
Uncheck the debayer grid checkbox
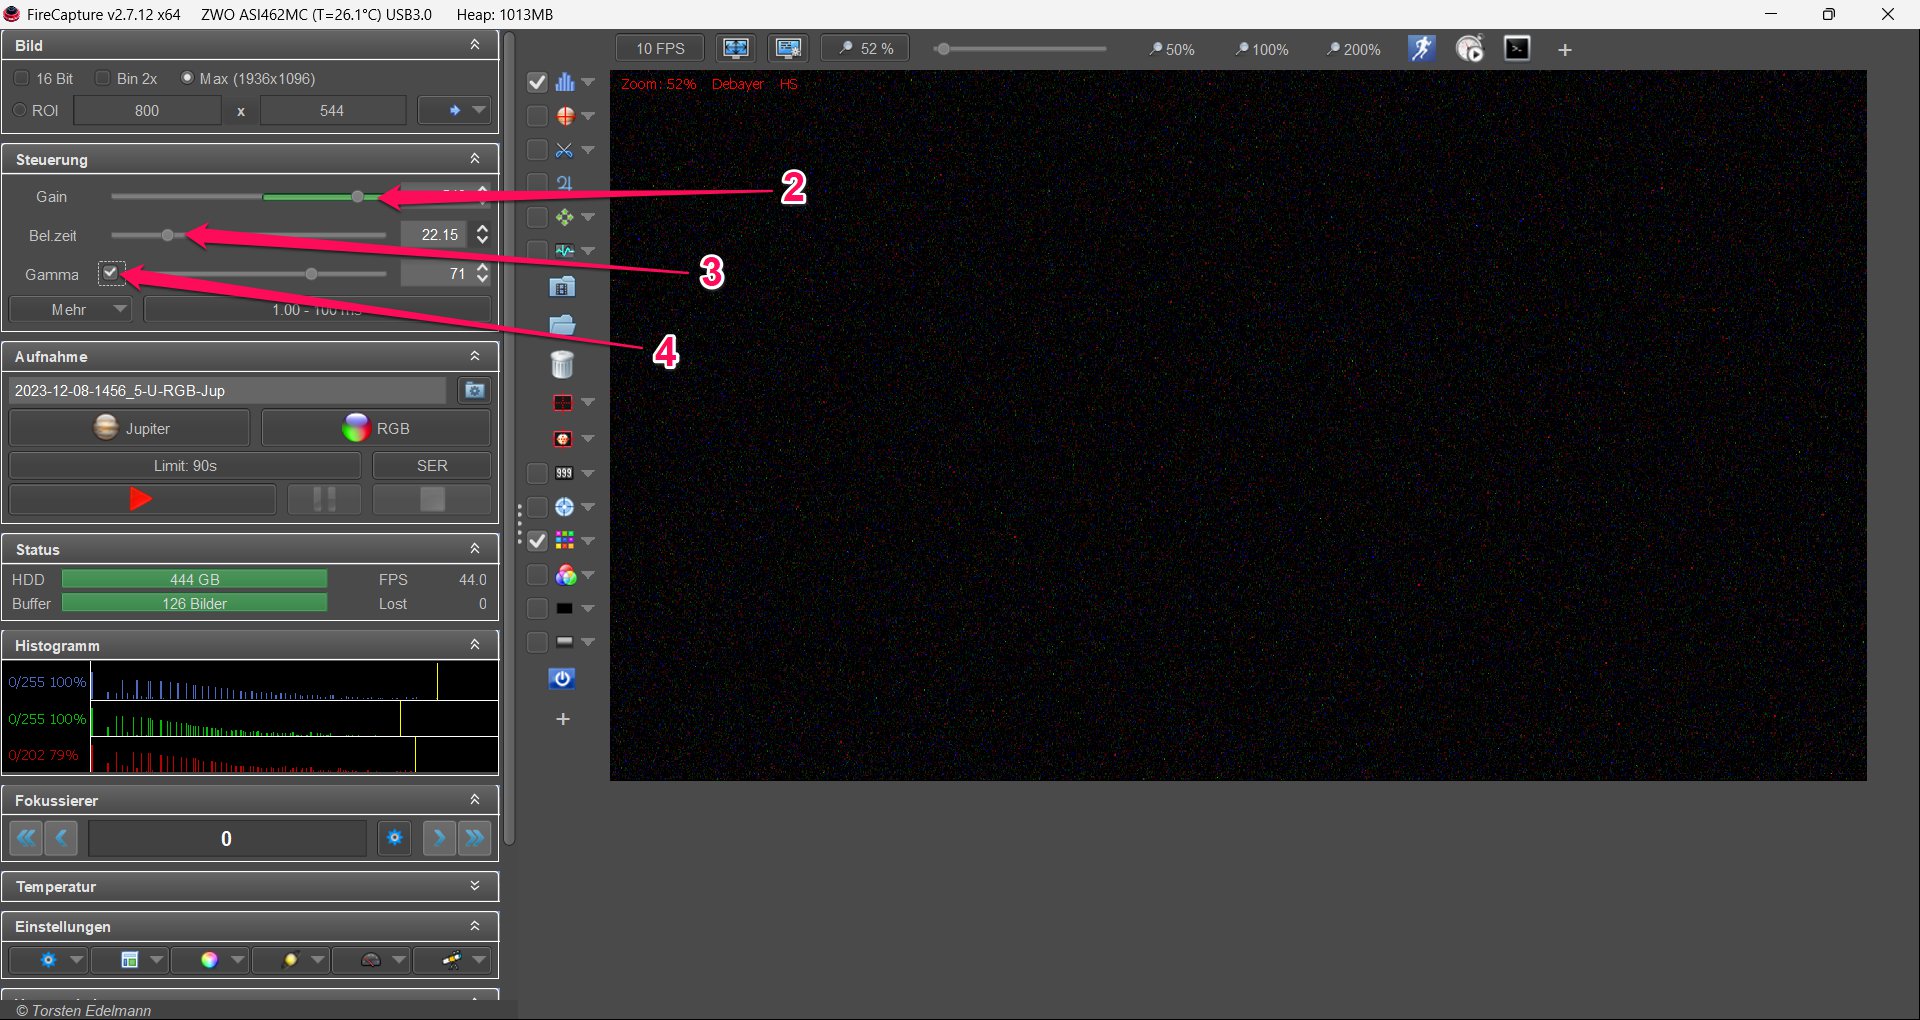537,541
